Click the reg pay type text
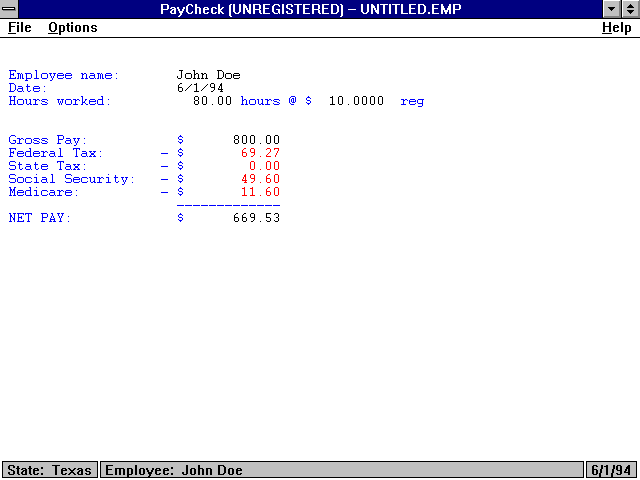This screenshot has width=640, height=480. point(412,101)
